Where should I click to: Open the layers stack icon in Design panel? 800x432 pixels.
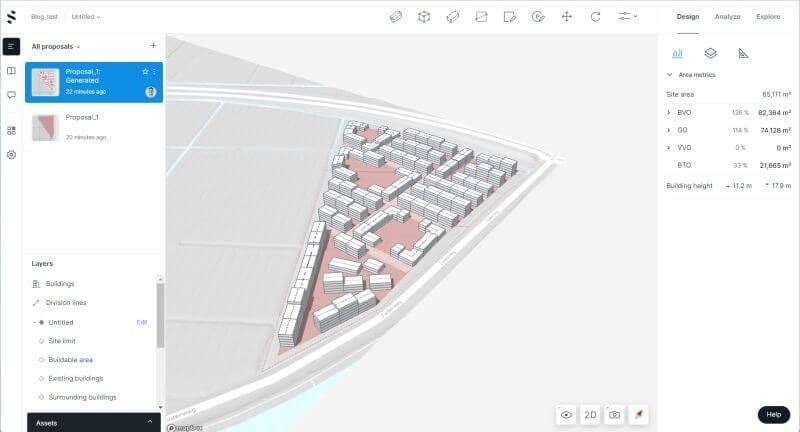[x=710, y=53]
